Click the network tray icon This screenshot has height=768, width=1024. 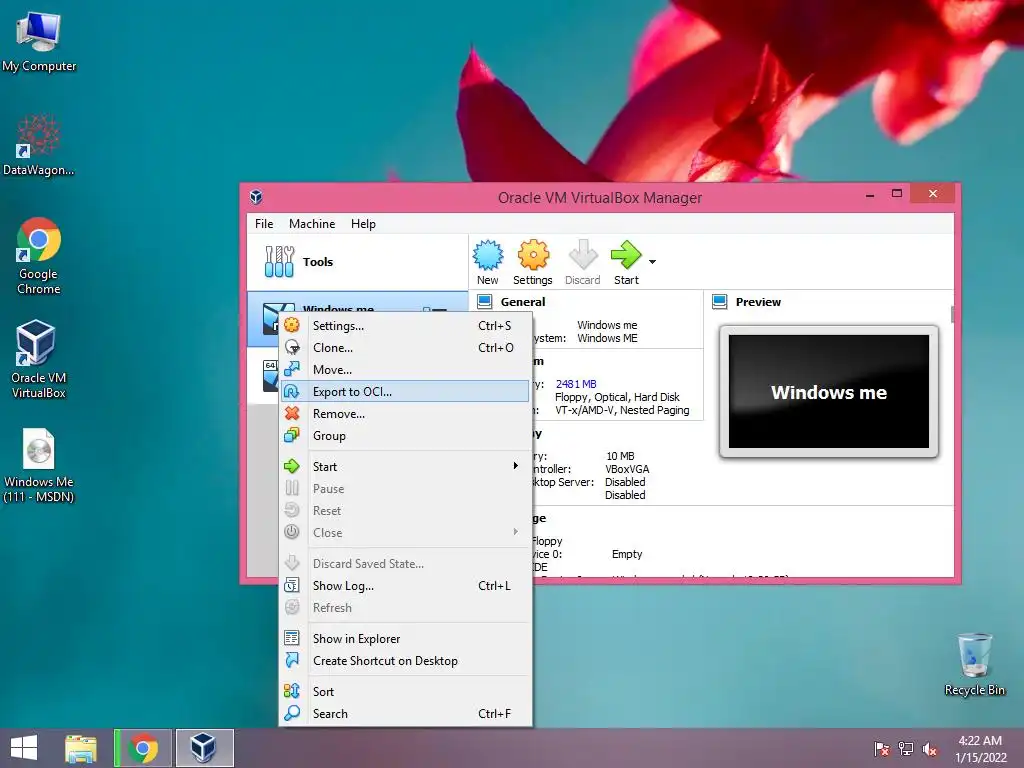906,749
